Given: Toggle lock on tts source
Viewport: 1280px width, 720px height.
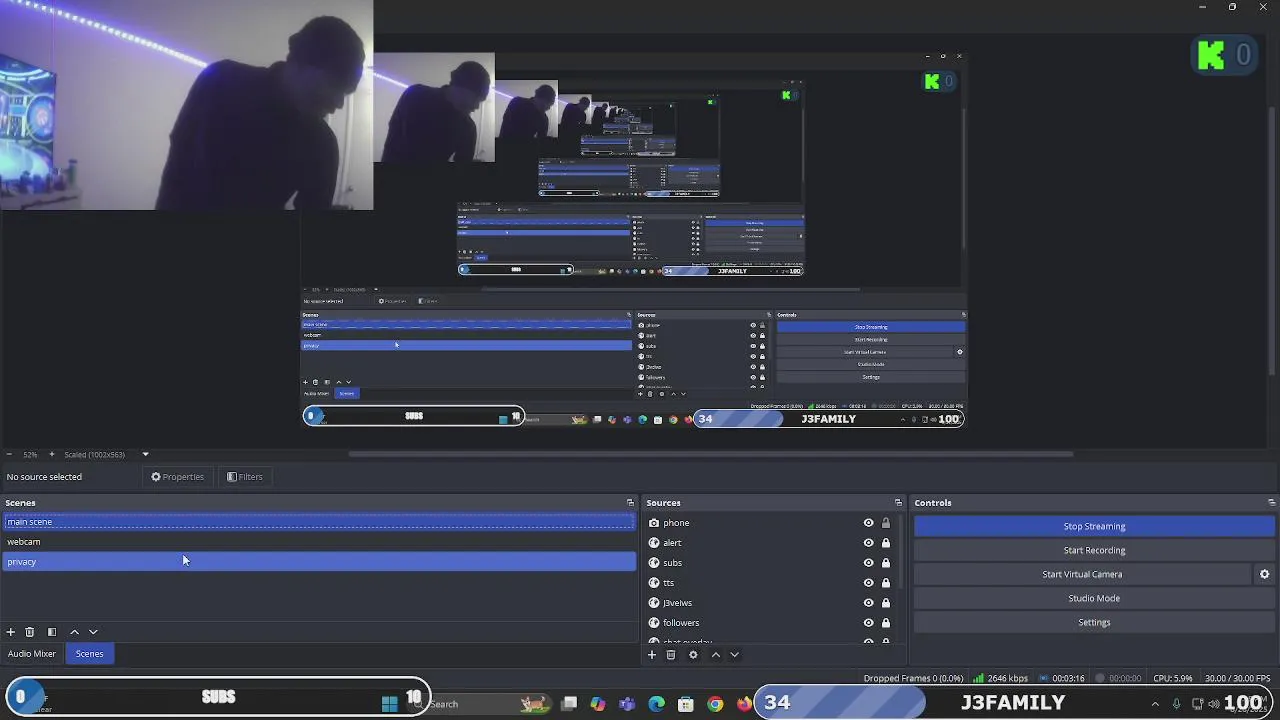Looking at the screenshot, I should (886, 583).
